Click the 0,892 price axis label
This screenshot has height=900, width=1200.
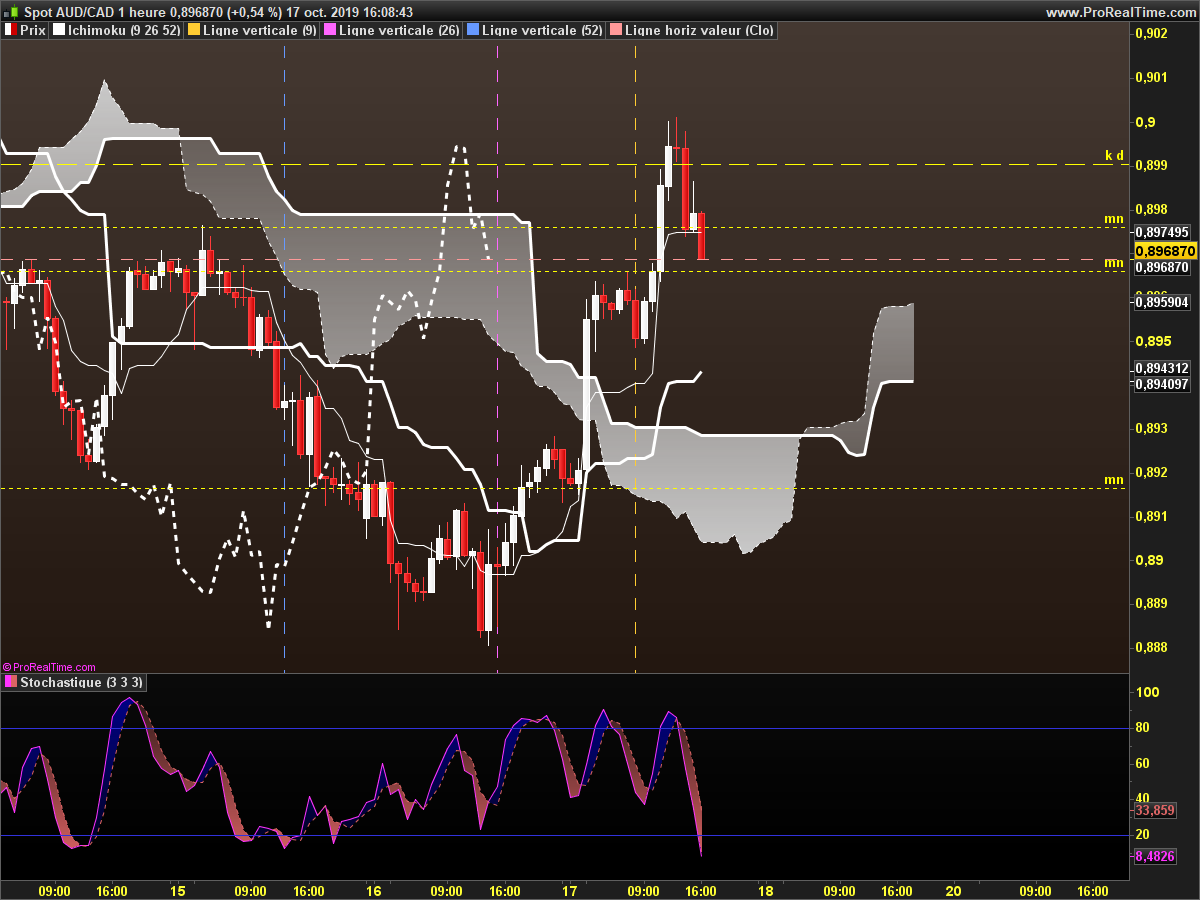(x=1152, y=472)
